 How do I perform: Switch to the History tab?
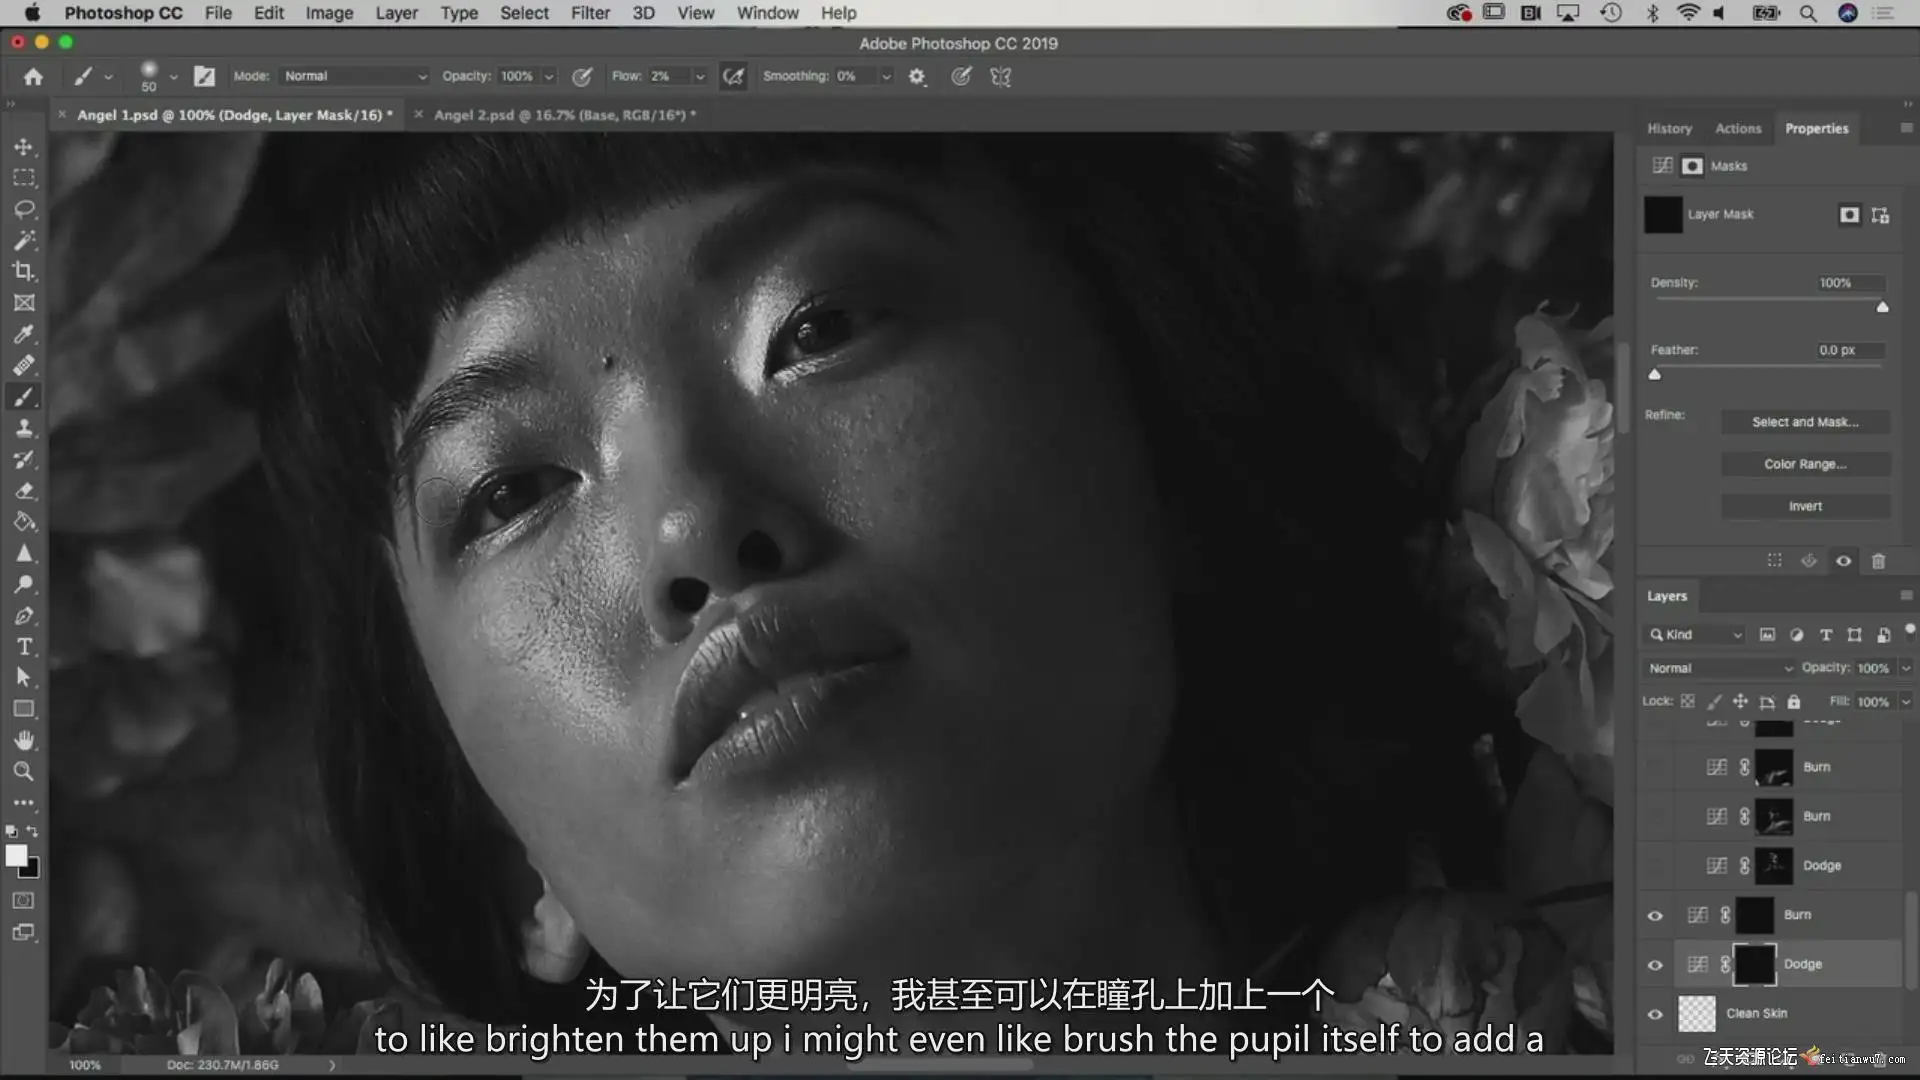1669,129
